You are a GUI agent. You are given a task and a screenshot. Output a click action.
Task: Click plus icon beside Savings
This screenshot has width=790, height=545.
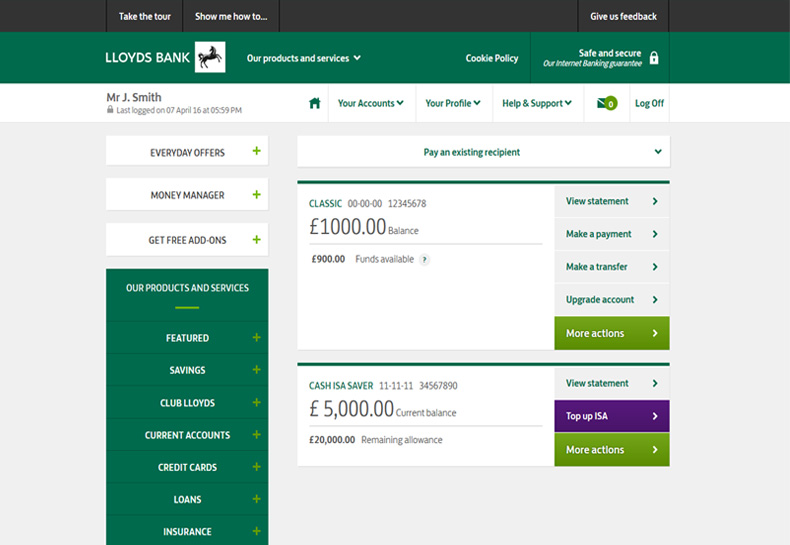tap(256, 370)
